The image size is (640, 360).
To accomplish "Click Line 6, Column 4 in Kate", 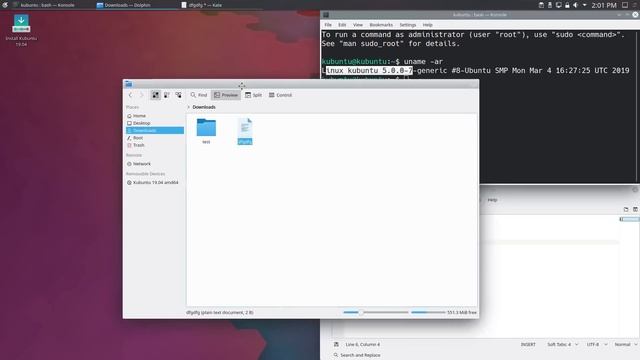I will 362,344.
